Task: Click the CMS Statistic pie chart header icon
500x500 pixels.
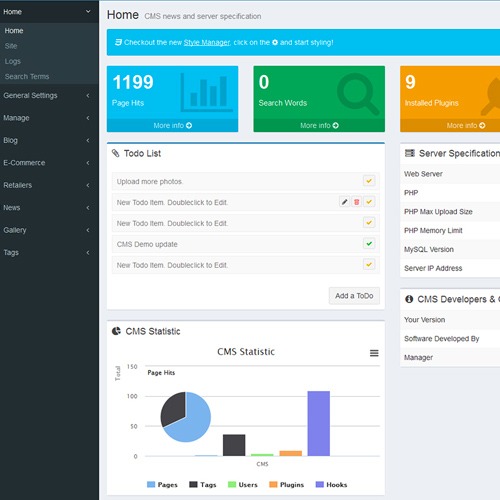Action: click(x=116, y=331)
